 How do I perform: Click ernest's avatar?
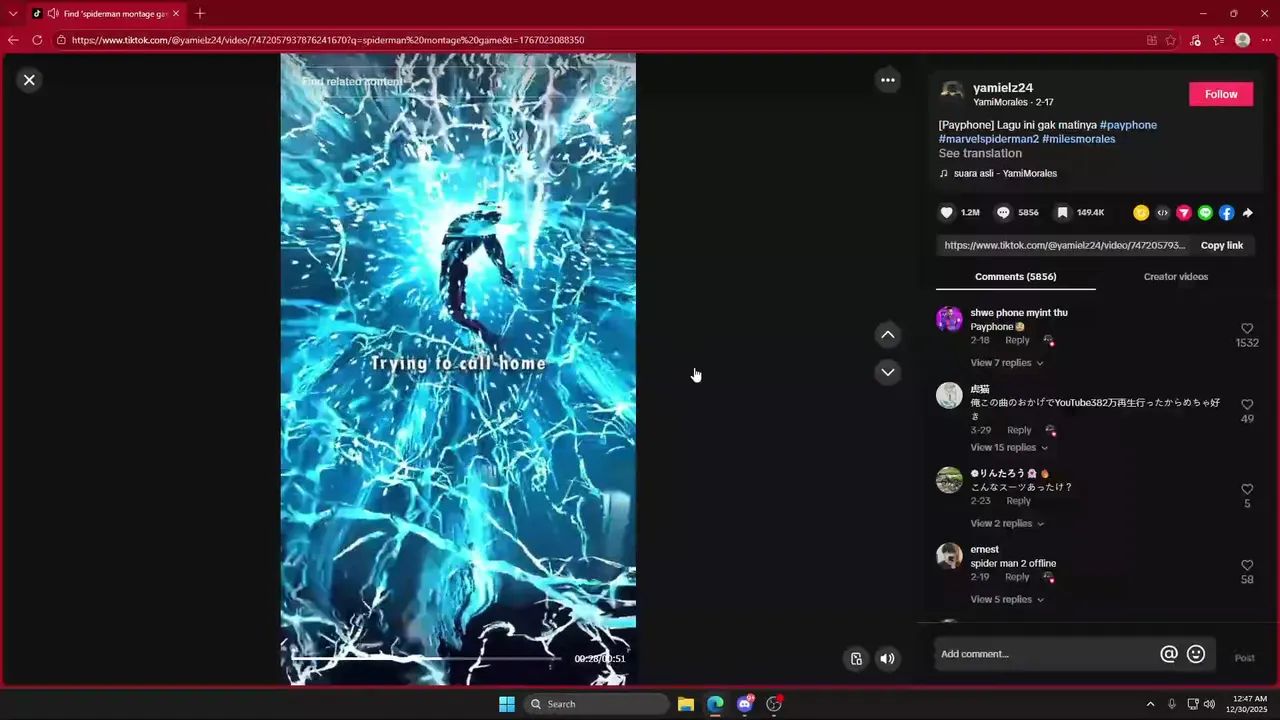949,556
